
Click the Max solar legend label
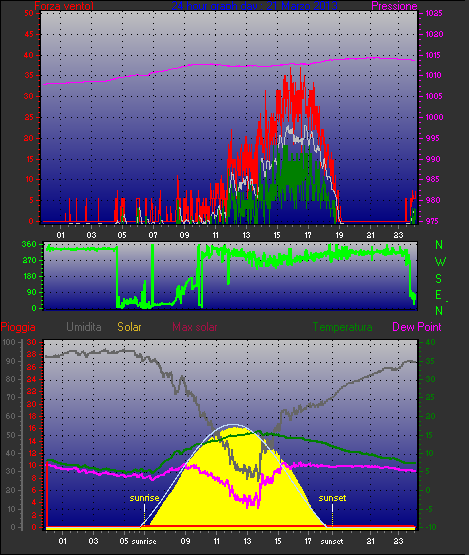pos(195,327)
